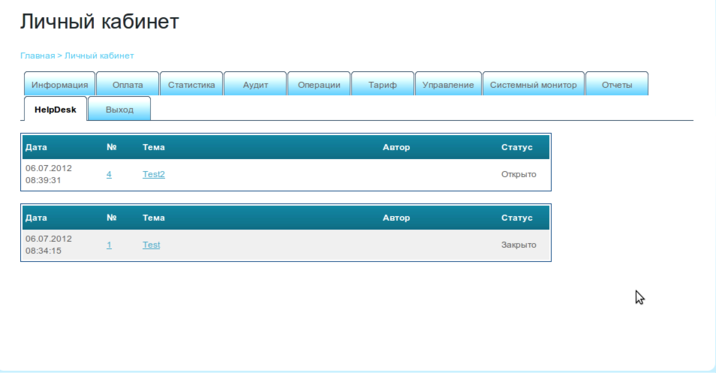This screenshot has width=716, height=373.
Task: Open the Test ticket subject link
Action: 151,245
